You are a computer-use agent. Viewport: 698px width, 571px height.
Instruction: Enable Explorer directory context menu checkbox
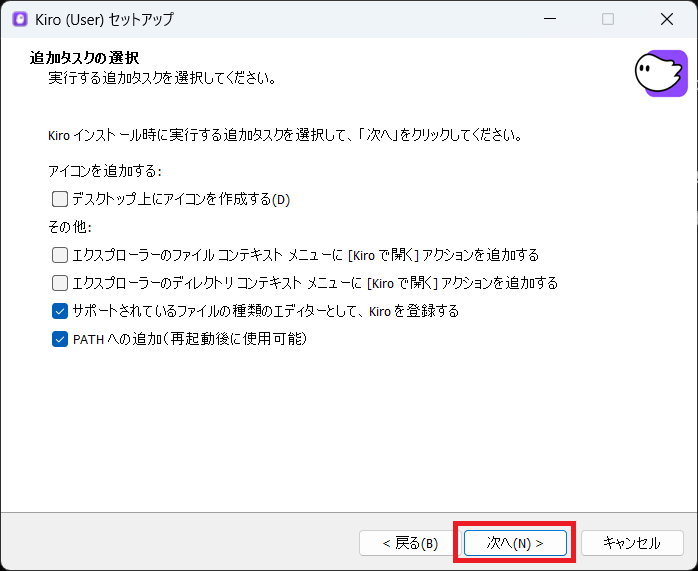point(60,283)
